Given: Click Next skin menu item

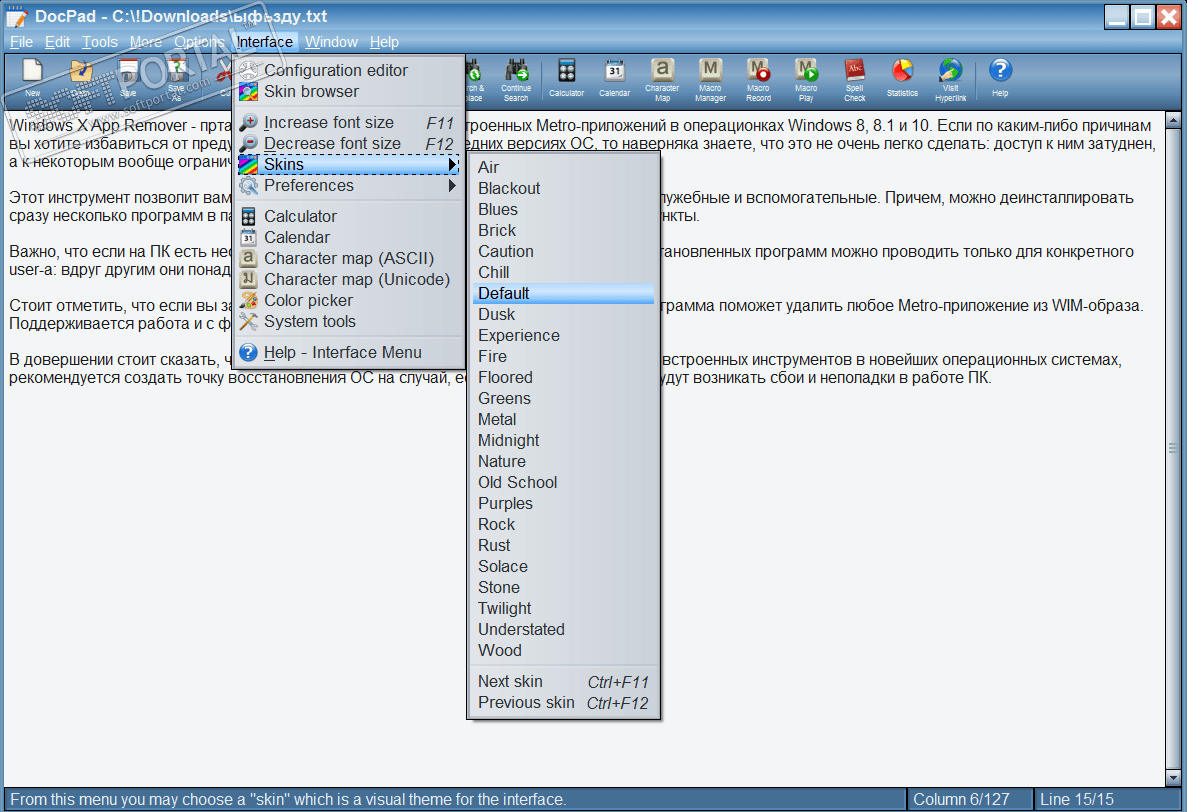Looking at the screenshot, I should click(x=563, y=682).
